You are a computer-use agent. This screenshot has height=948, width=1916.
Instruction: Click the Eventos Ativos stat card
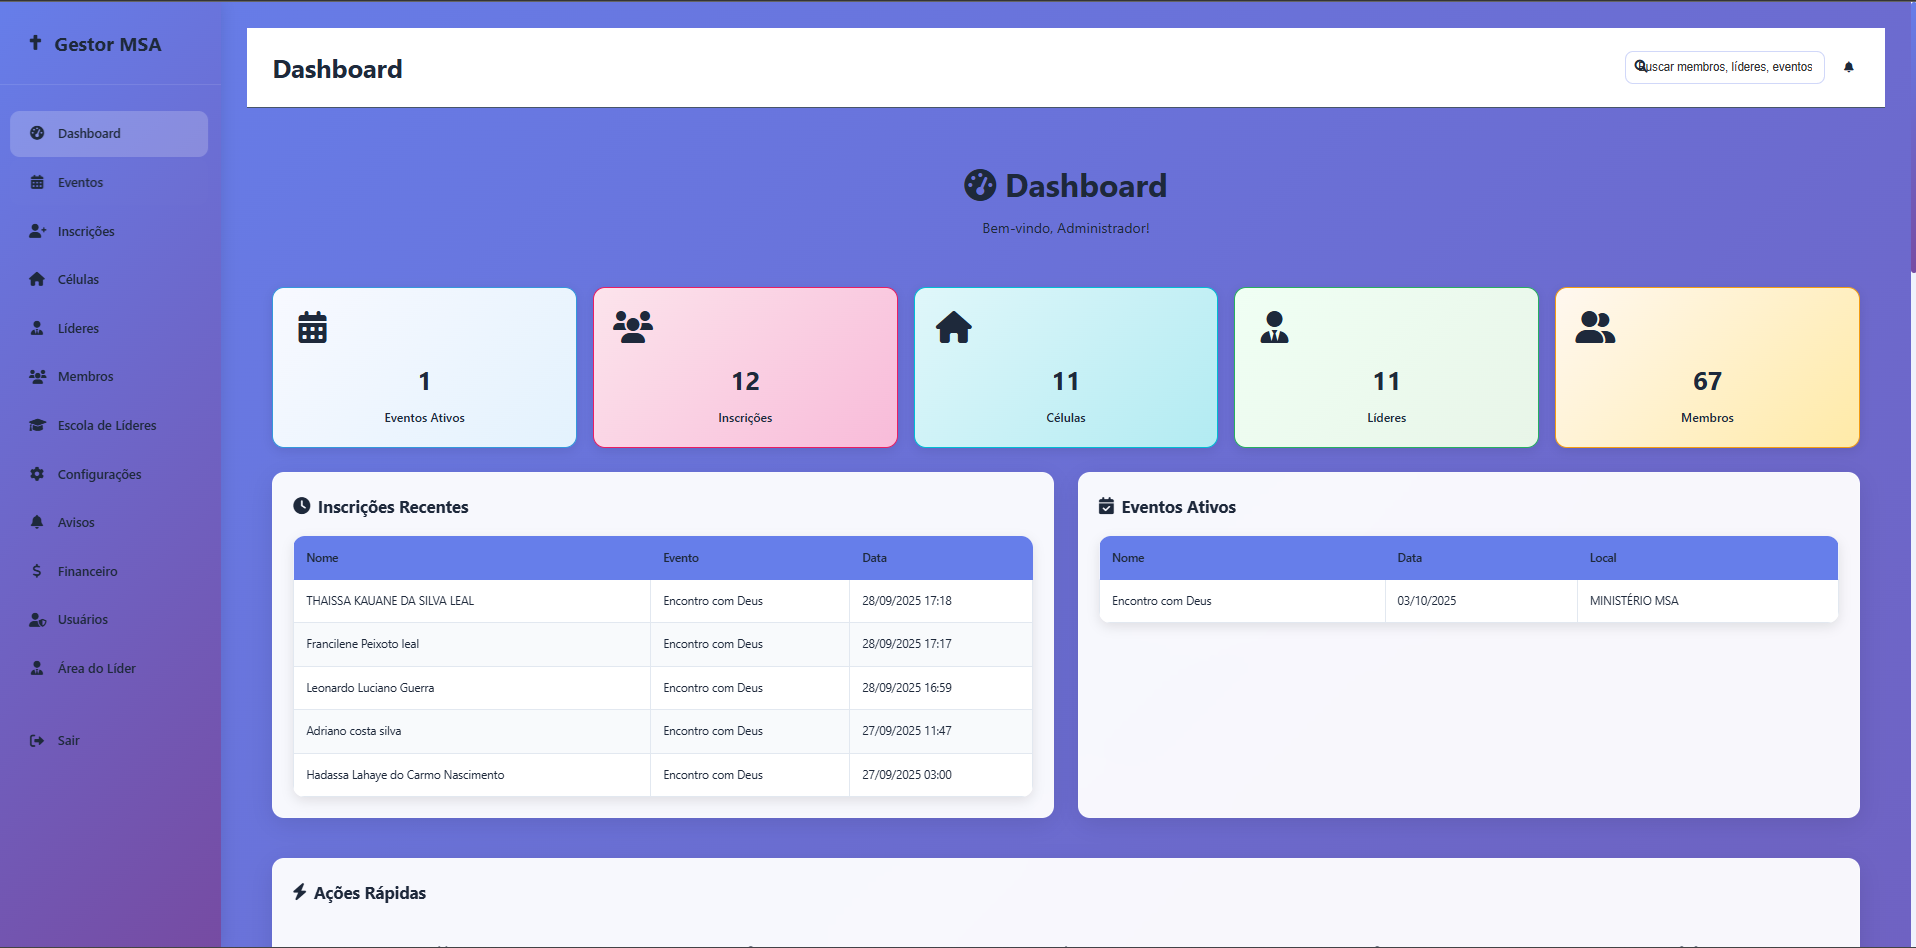424,367
